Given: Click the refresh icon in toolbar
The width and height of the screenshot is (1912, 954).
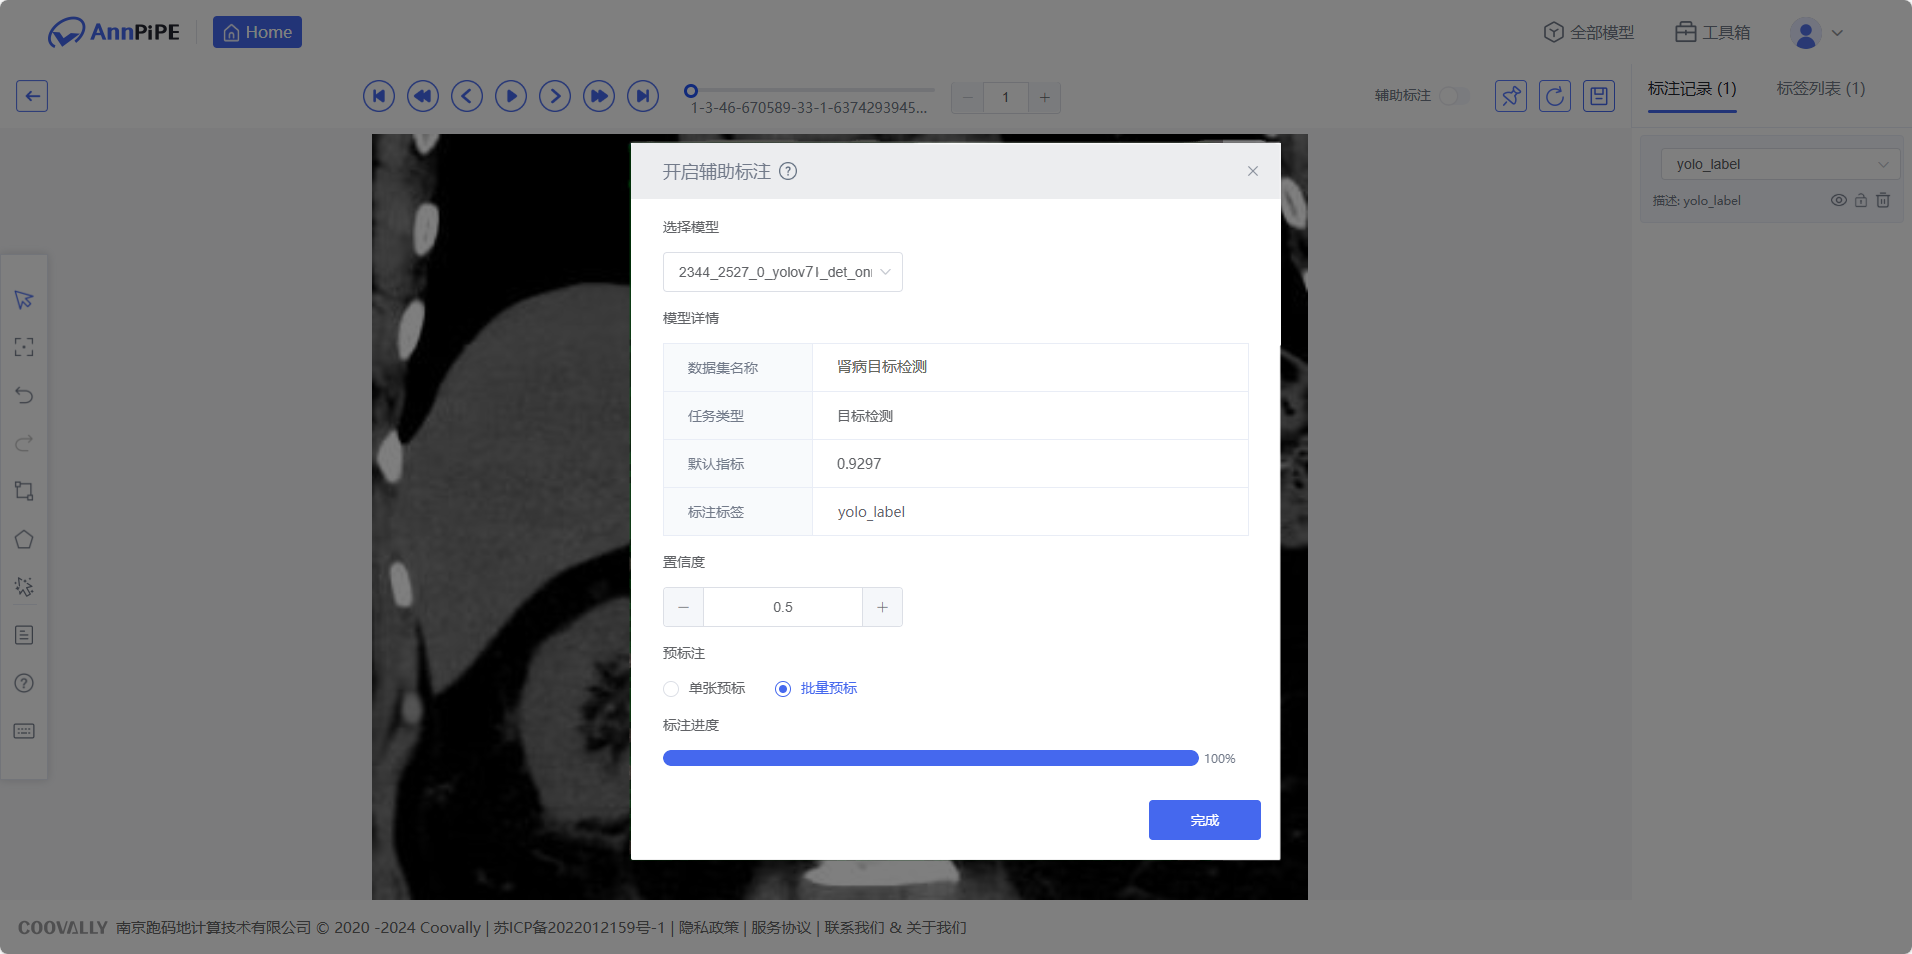Looking at the screenshot, I should coord(1555,96).
